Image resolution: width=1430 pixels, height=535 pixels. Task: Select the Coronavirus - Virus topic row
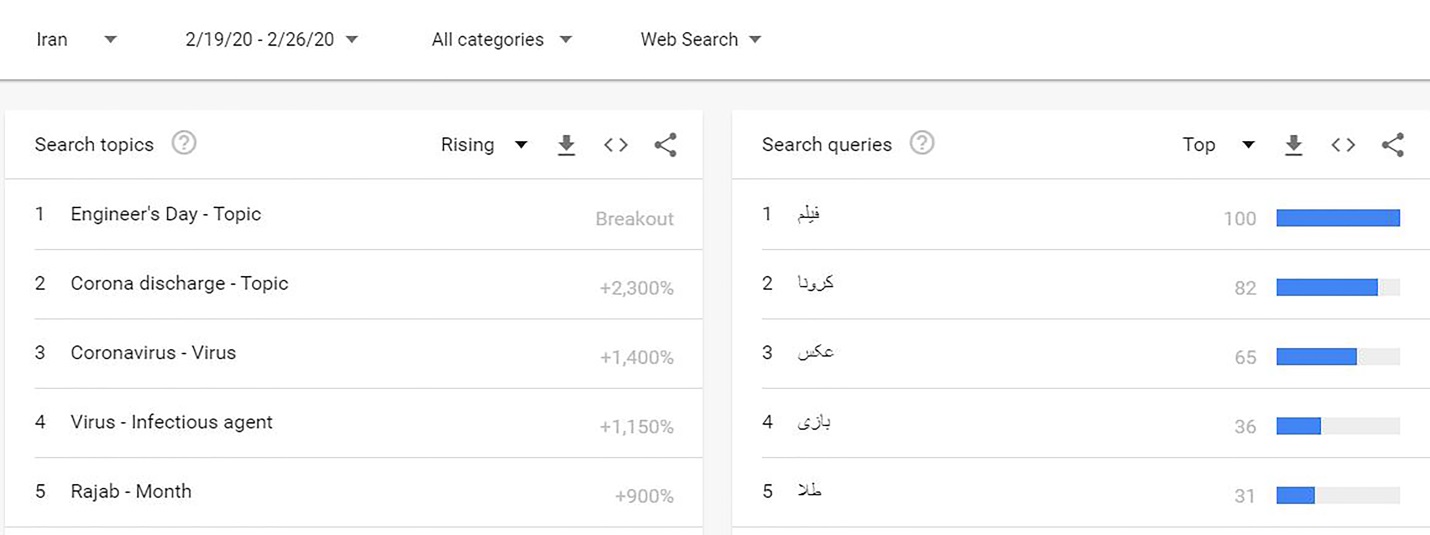pyautogui.click(x=354, y=354)
